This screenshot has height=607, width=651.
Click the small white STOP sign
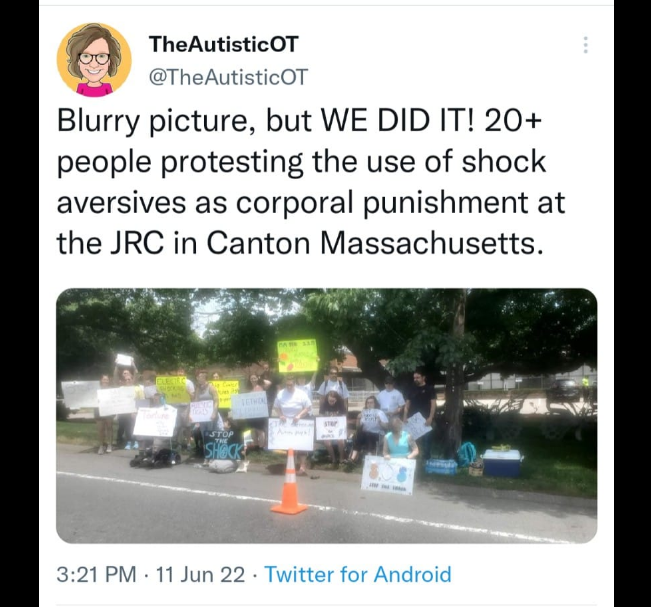[x=331, y=428]
